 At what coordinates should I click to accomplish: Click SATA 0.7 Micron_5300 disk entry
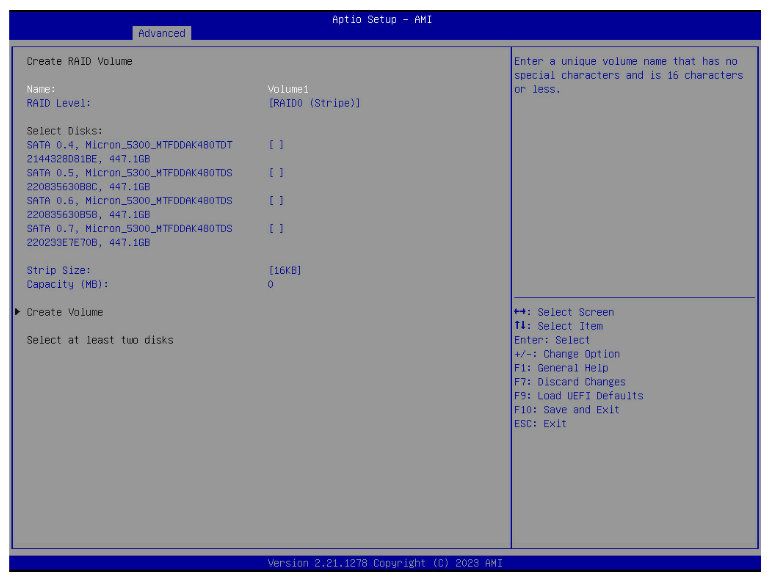click(x=129, y=229)
